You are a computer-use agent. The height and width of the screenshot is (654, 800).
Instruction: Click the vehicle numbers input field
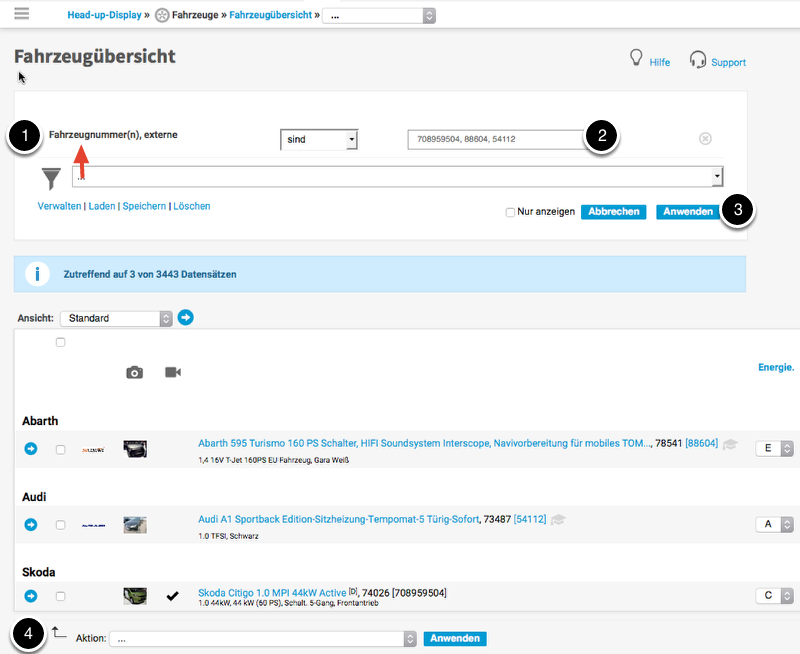point(495,140)
